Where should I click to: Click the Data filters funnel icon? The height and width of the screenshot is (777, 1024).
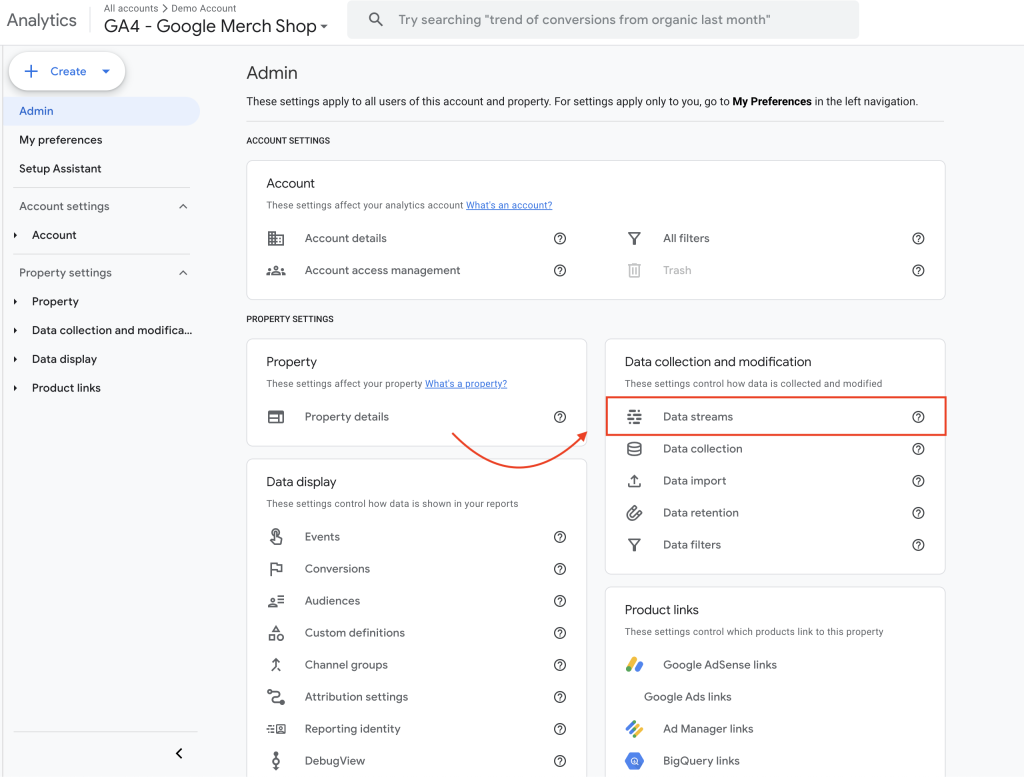pos(634,545)
